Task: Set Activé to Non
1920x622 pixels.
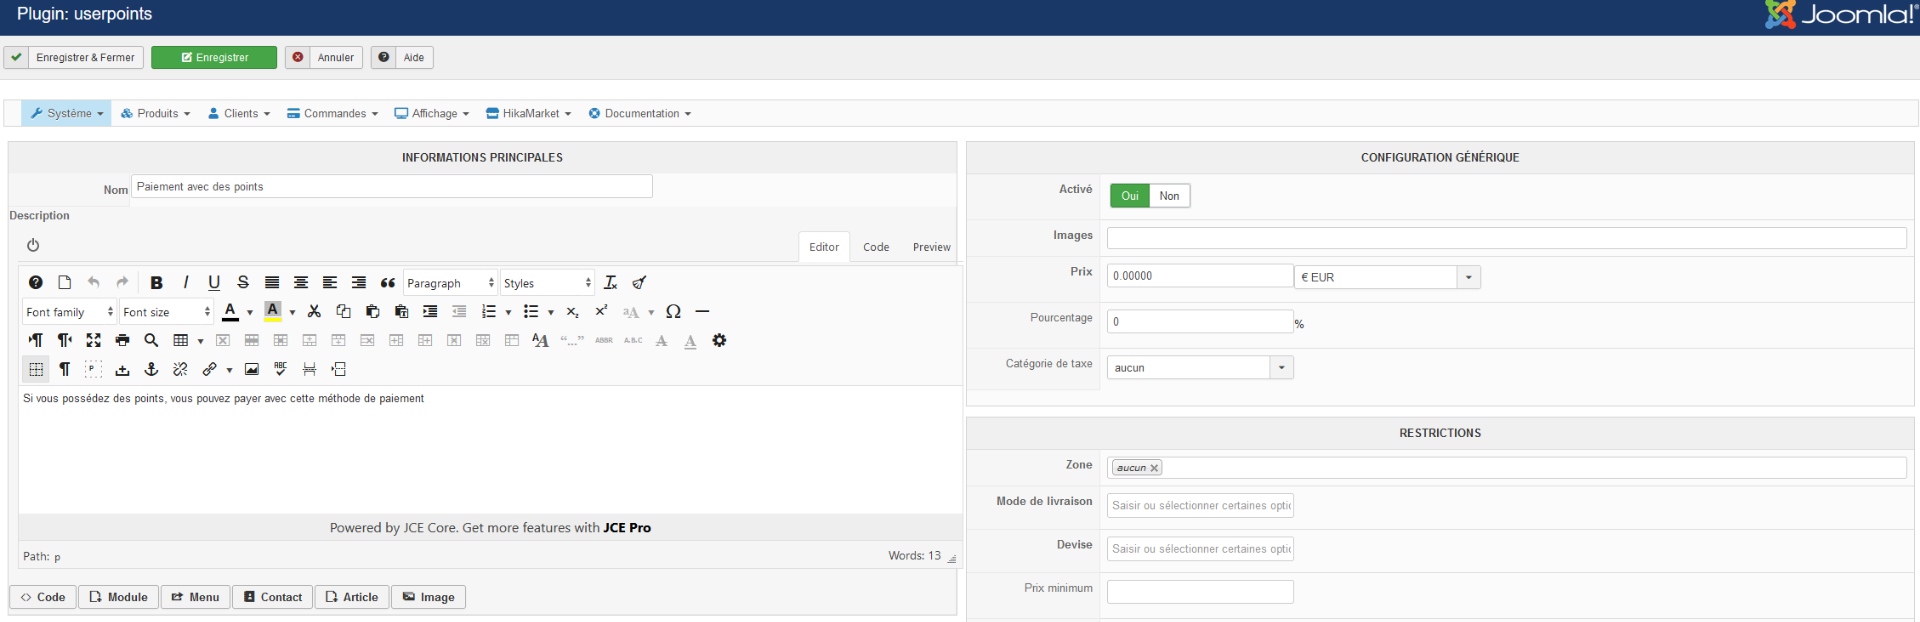Action: click(x=1169, y=196)
